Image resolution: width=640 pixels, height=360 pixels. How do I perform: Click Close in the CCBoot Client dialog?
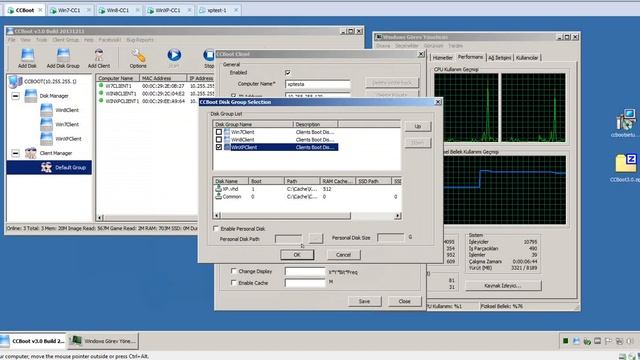point(404,301)
